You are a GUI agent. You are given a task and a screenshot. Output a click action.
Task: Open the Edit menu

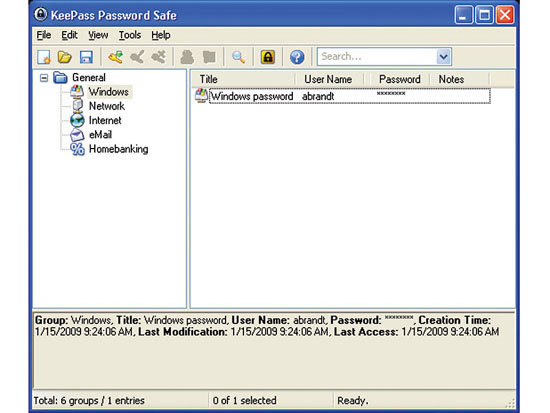pos(69,35)
